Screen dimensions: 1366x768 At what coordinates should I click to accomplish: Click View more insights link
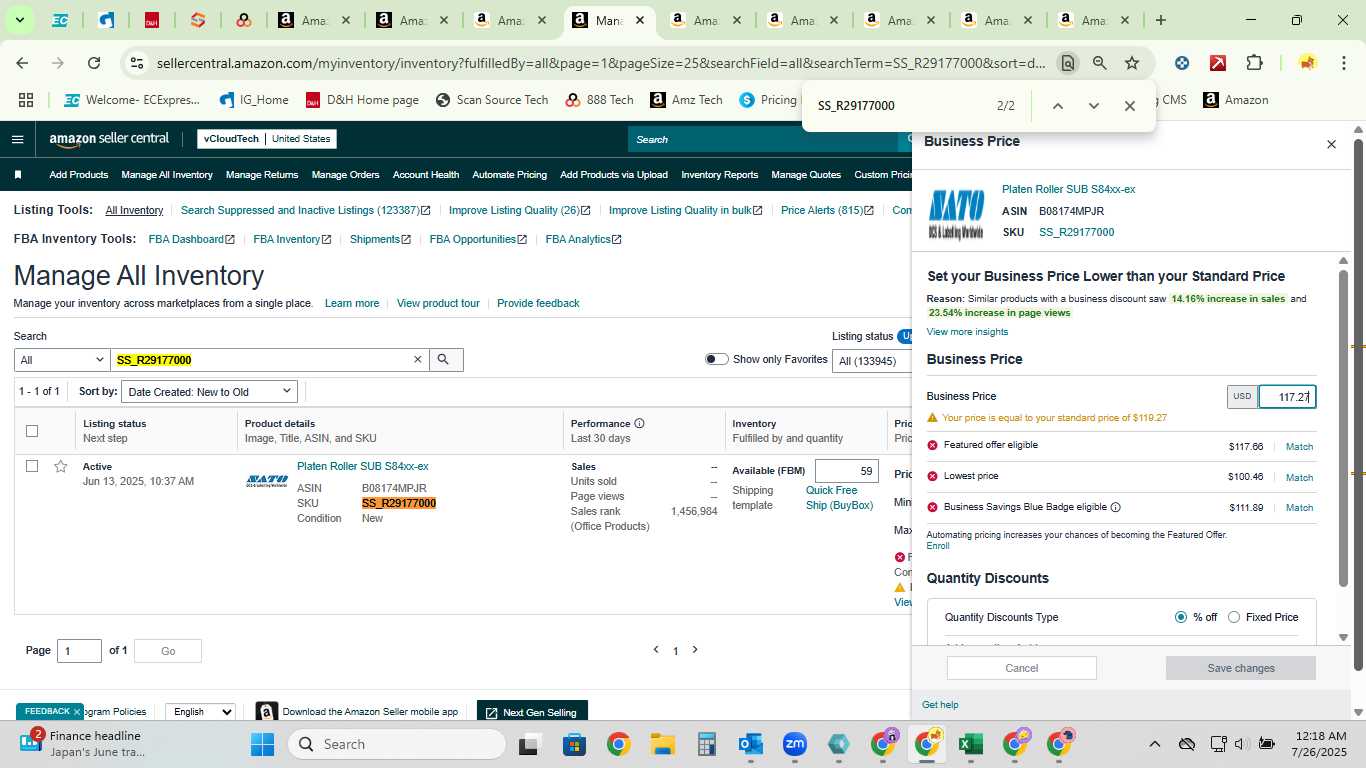pos(967,332)
